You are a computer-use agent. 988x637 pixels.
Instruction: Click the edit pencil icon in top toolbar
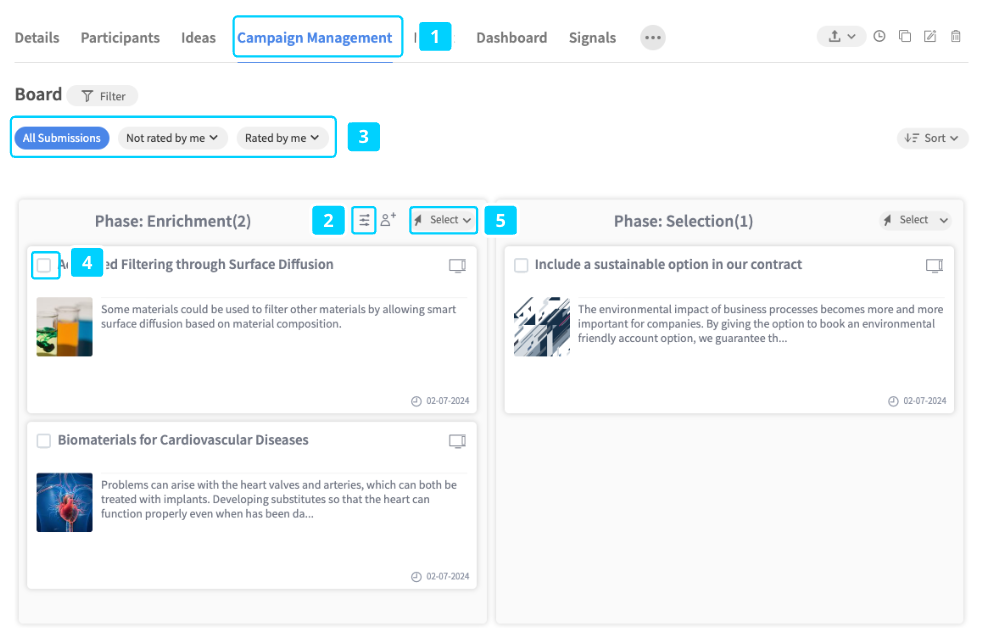[930, 36]
